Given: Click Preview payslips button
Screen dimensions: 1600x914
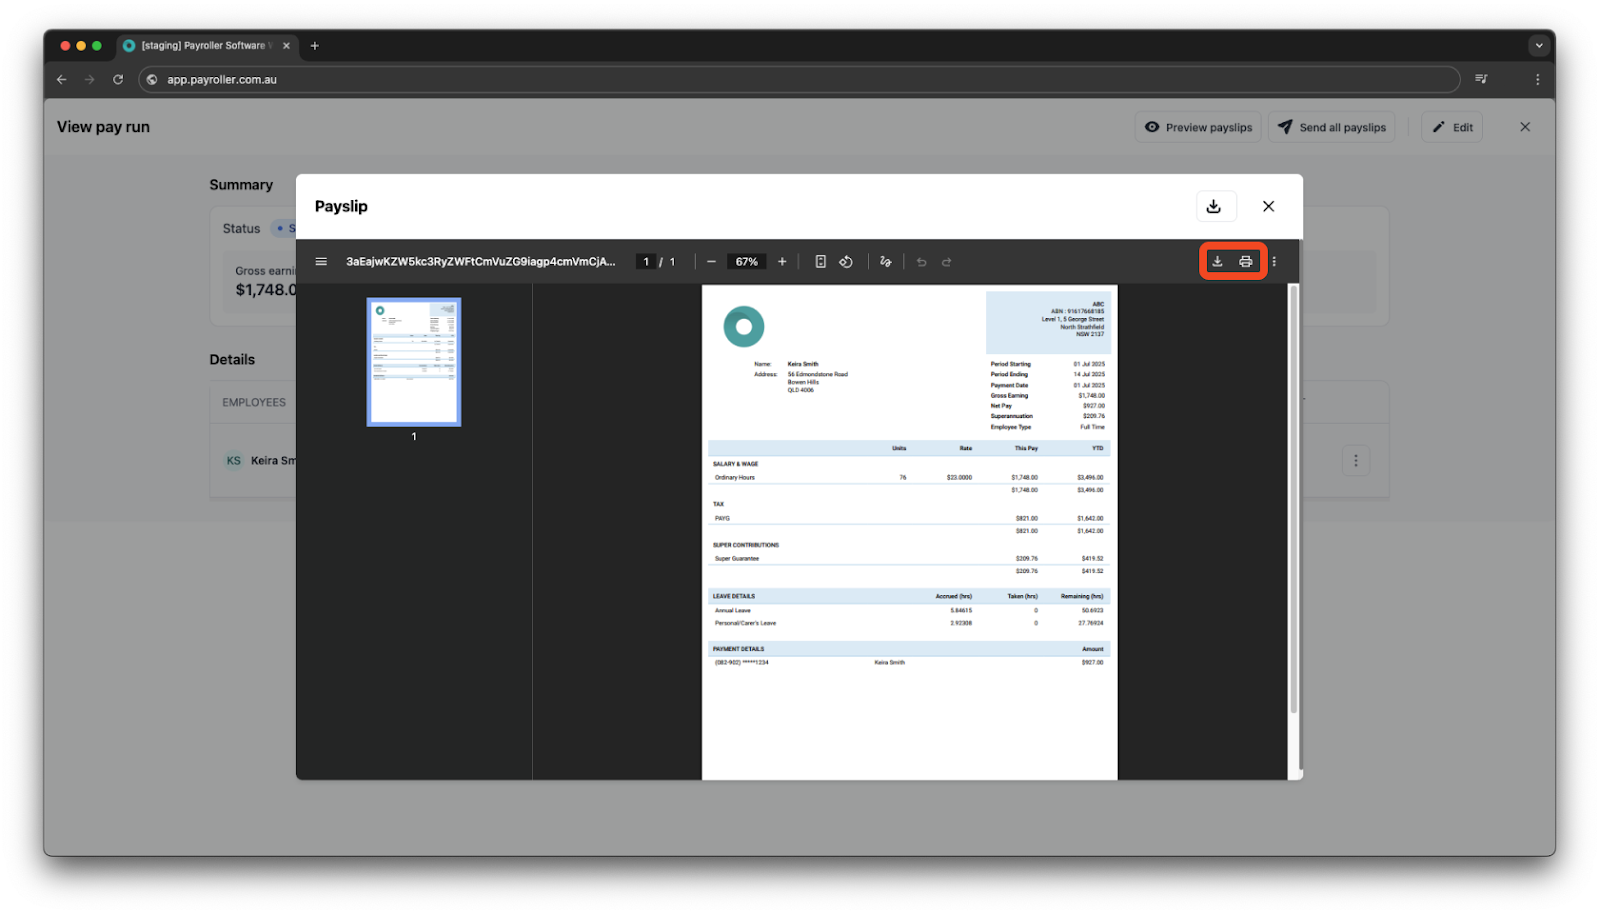Looking at the screenshot, I should pos(1198,127).
